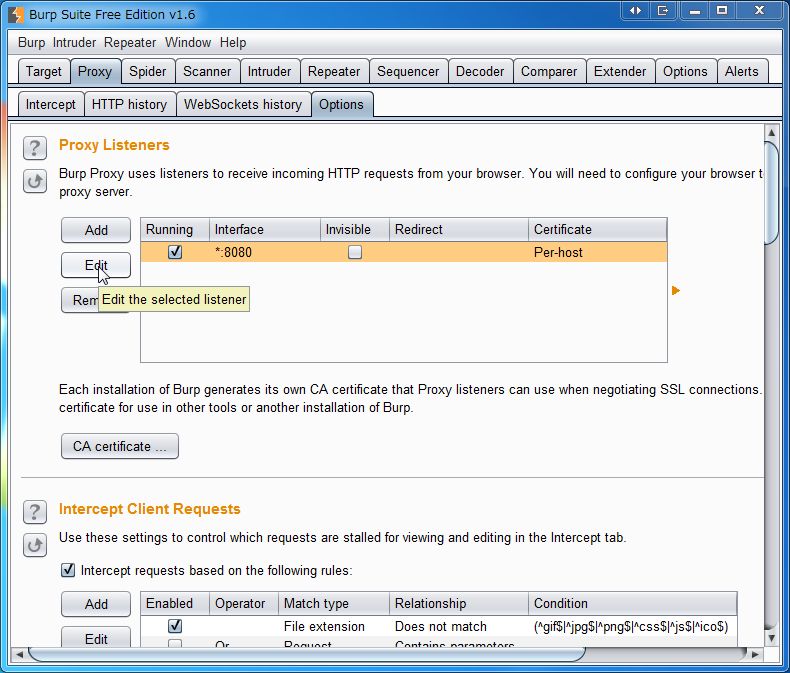Select the File extension rule cell
790x673 pixels.
click(334, 626)
